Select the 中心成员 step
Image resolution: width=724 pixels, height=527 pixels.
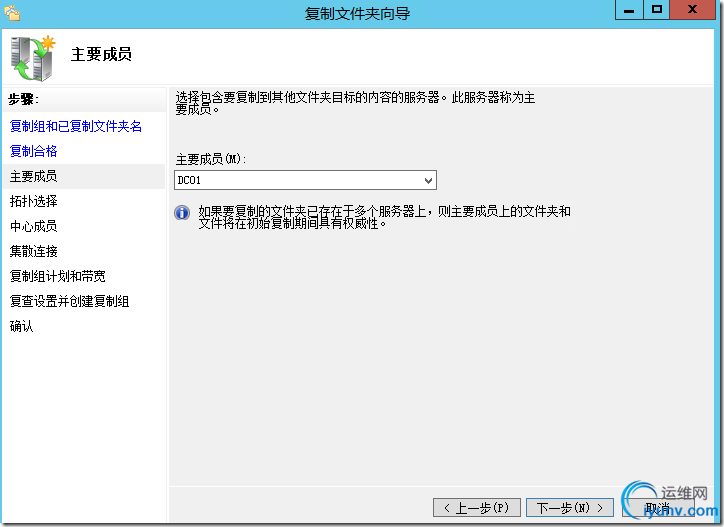33,226
